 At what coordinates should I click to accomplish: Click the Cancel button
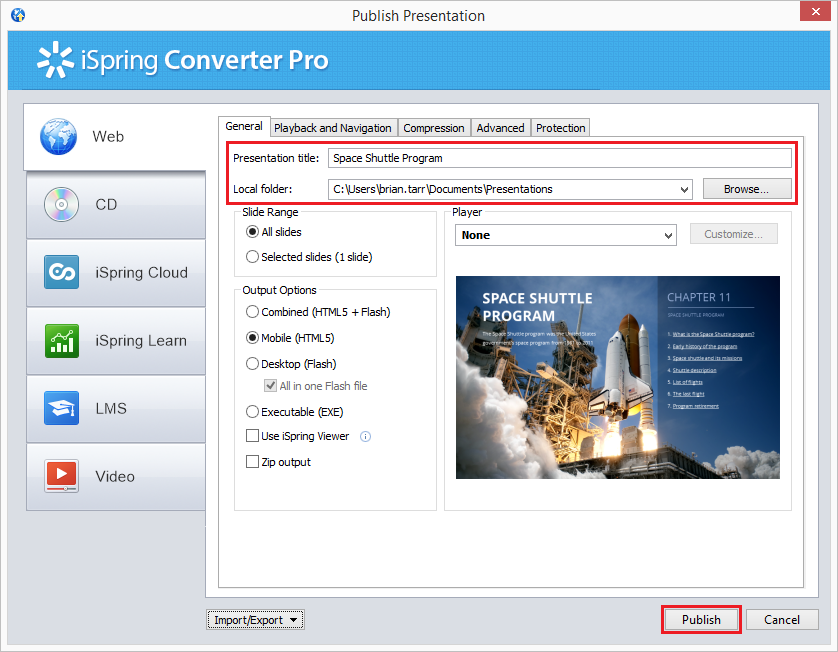[782, 619]
